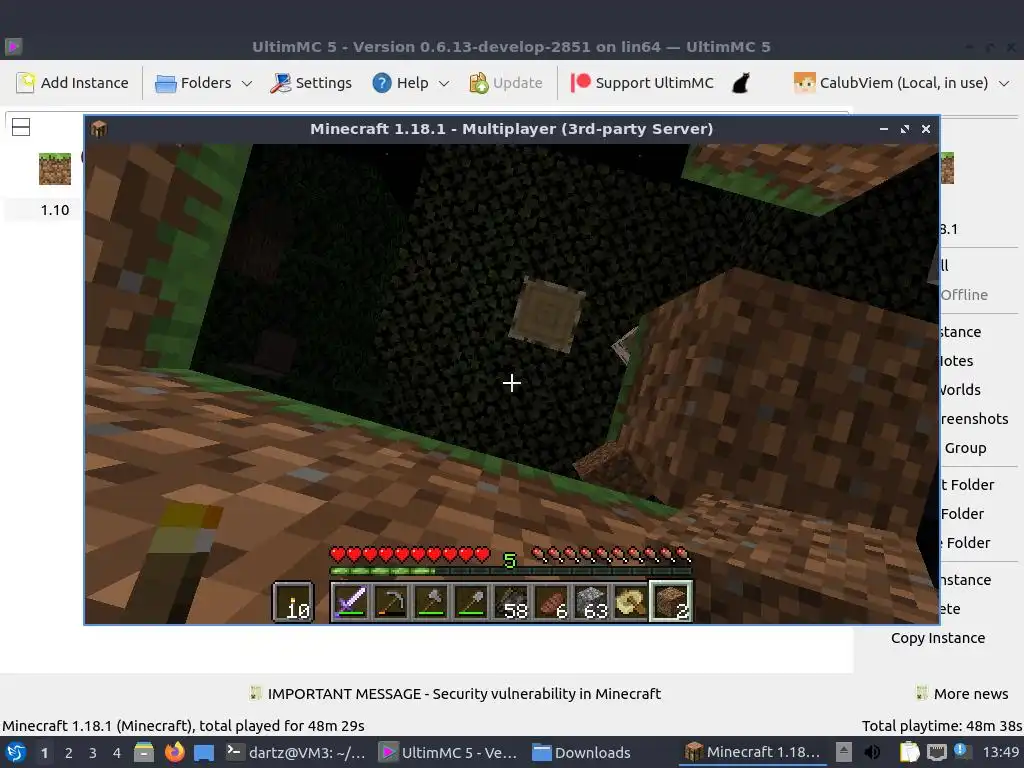Click the offhand torch slot showing 10
This screenshot has width=1024, height=768.
click(293, 601)
